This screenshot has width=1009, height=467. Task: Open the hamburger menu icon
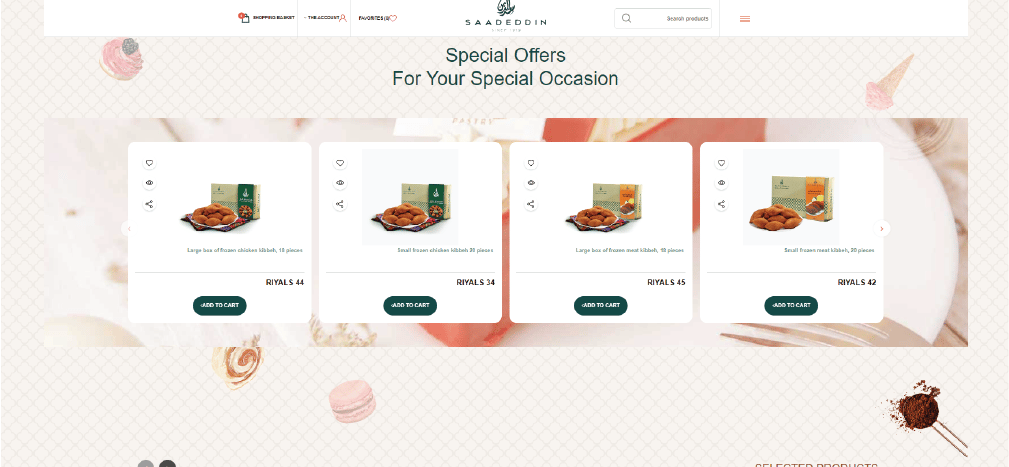coord(745,19)
